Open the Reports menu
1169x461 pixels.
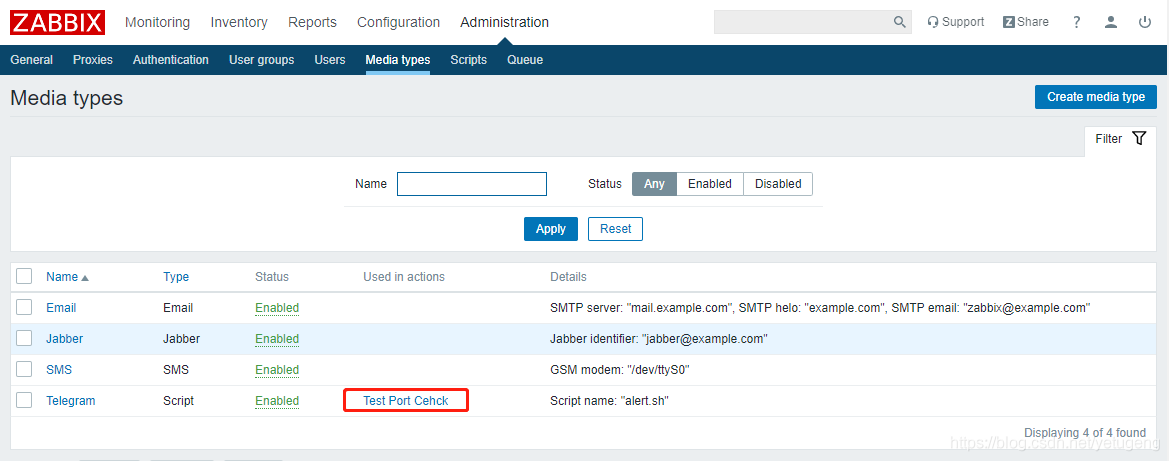click(x=312, y=22)
